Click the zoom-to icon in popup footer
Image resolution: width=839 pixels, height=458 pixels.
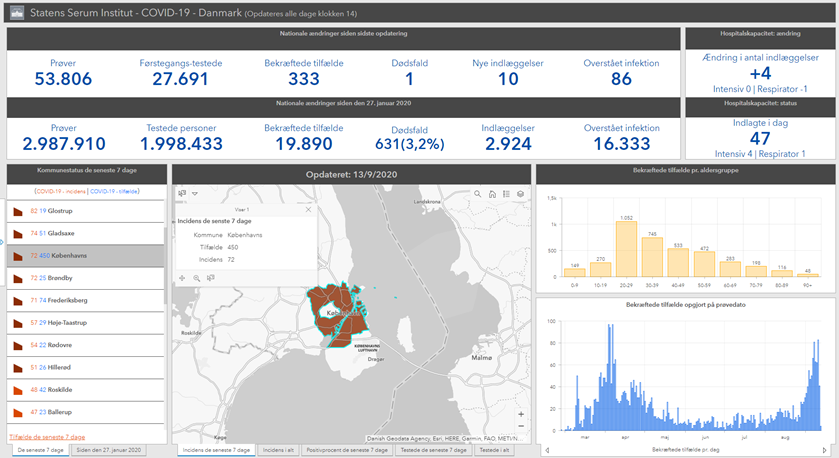tap(196, 278)
